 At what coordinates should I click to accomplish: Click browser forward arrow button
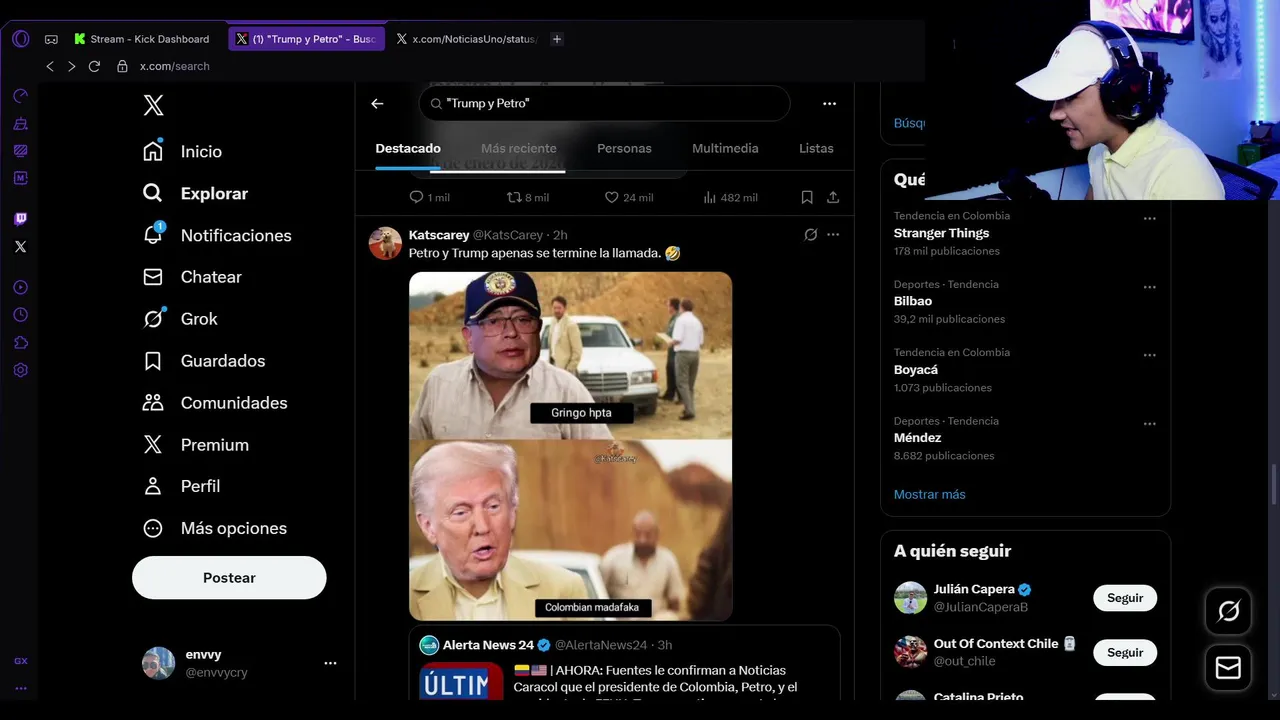pyautogui.click(x=72, y=66)
